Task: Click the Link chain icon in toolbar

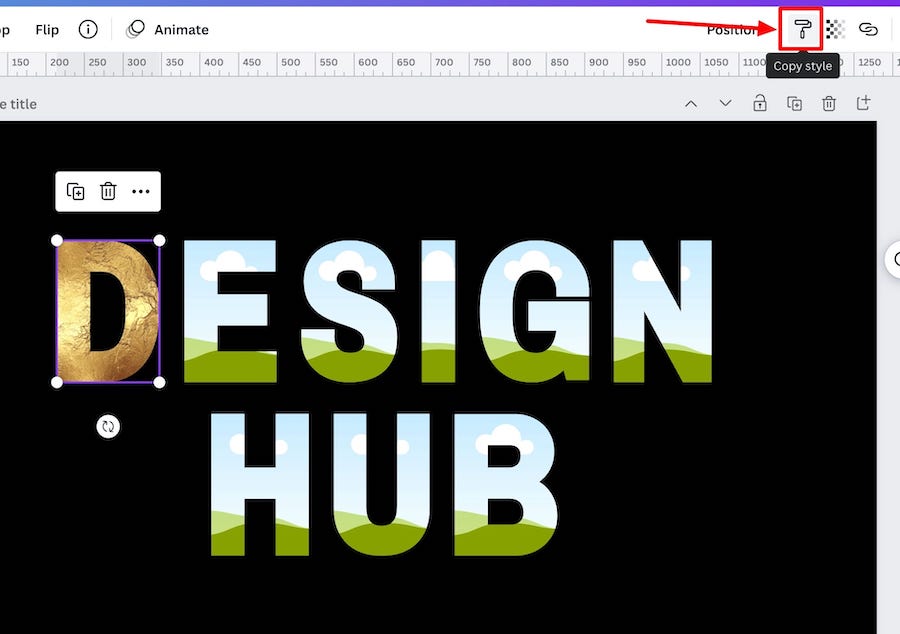Action: (x=868, y=29)
